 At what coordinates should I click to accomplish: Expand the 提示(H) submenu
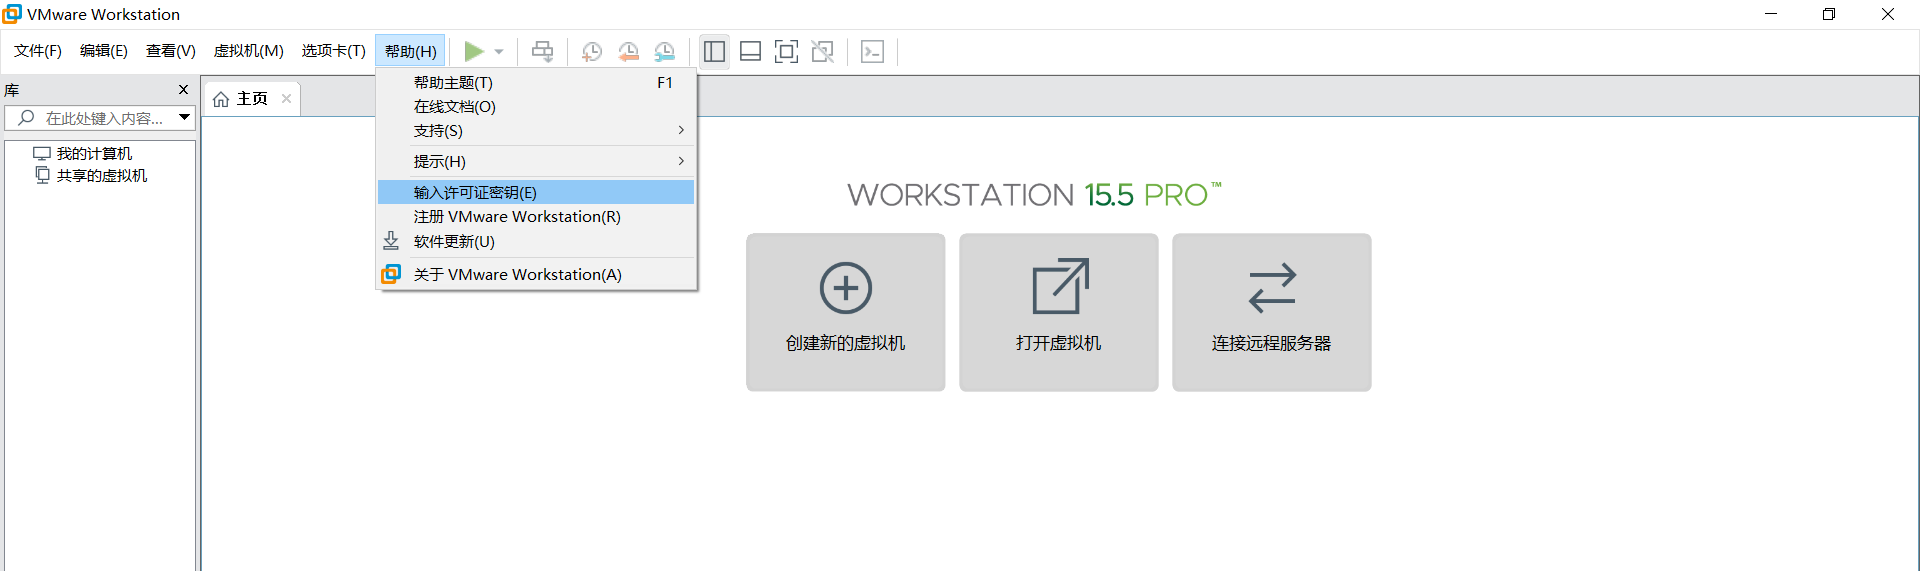coord(536,161)
